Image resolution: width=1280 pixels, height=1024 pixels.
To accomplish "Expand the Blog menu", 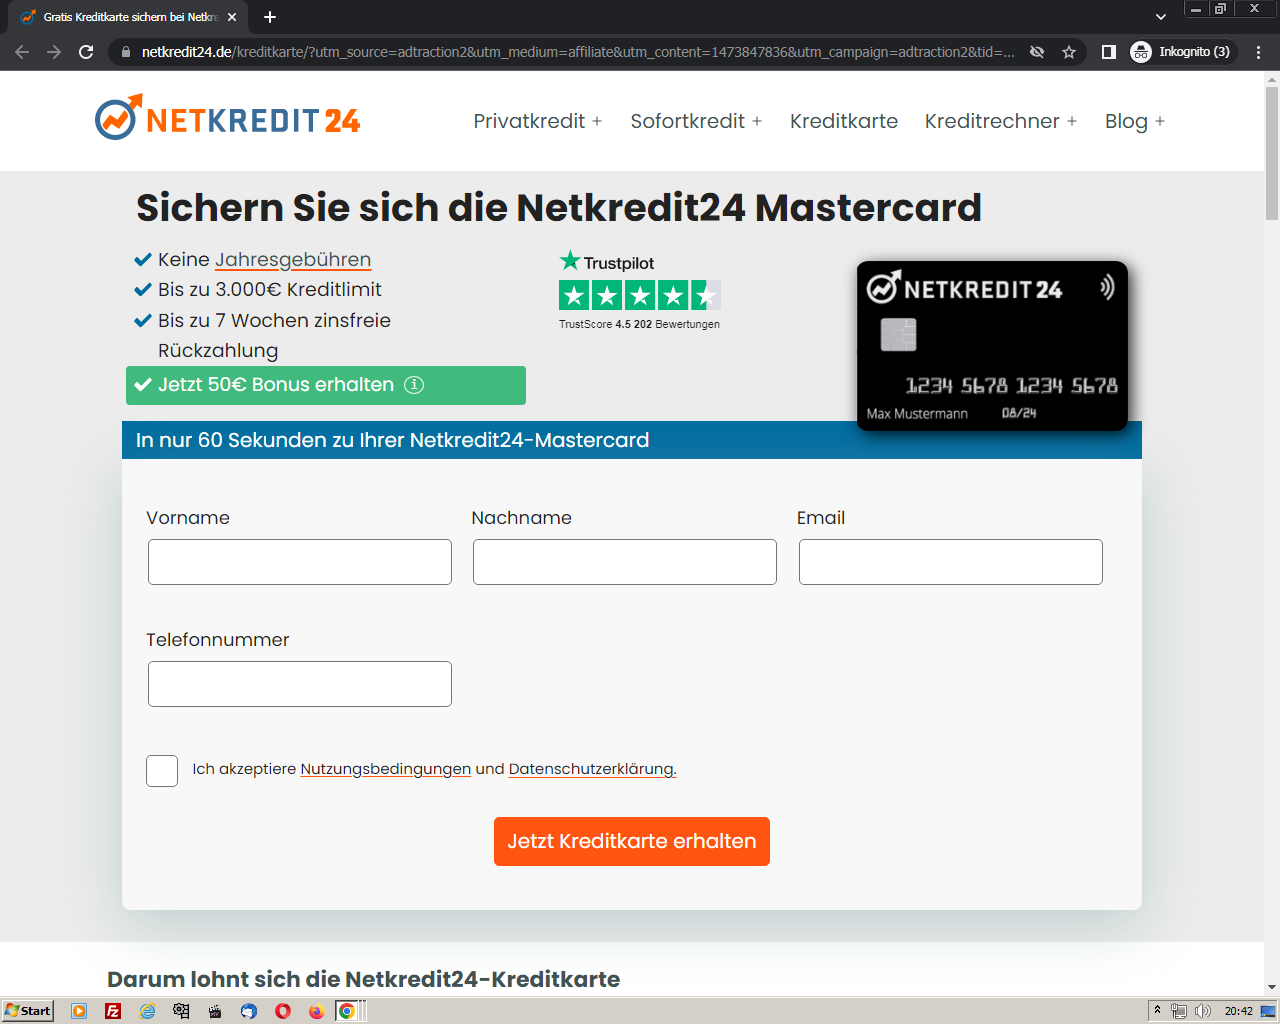I will pos(1135,121).
